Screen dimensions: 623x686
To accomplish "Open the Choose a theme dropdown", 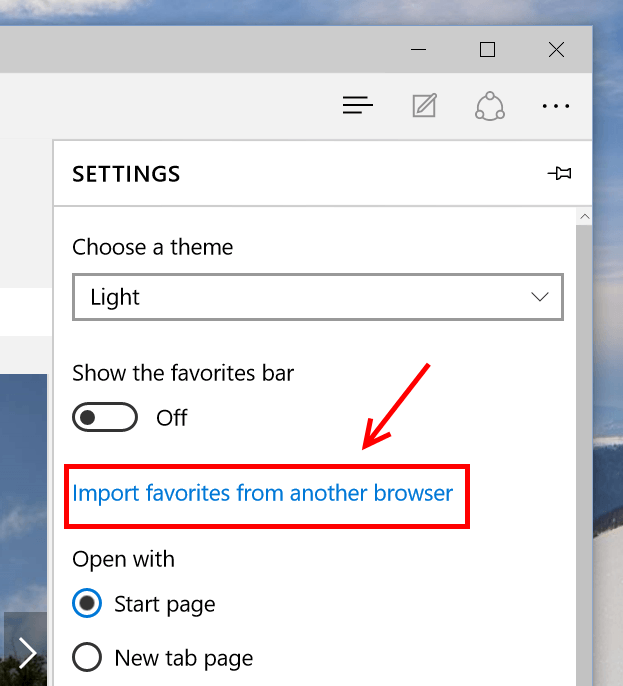I will click(x=318, y=297).
